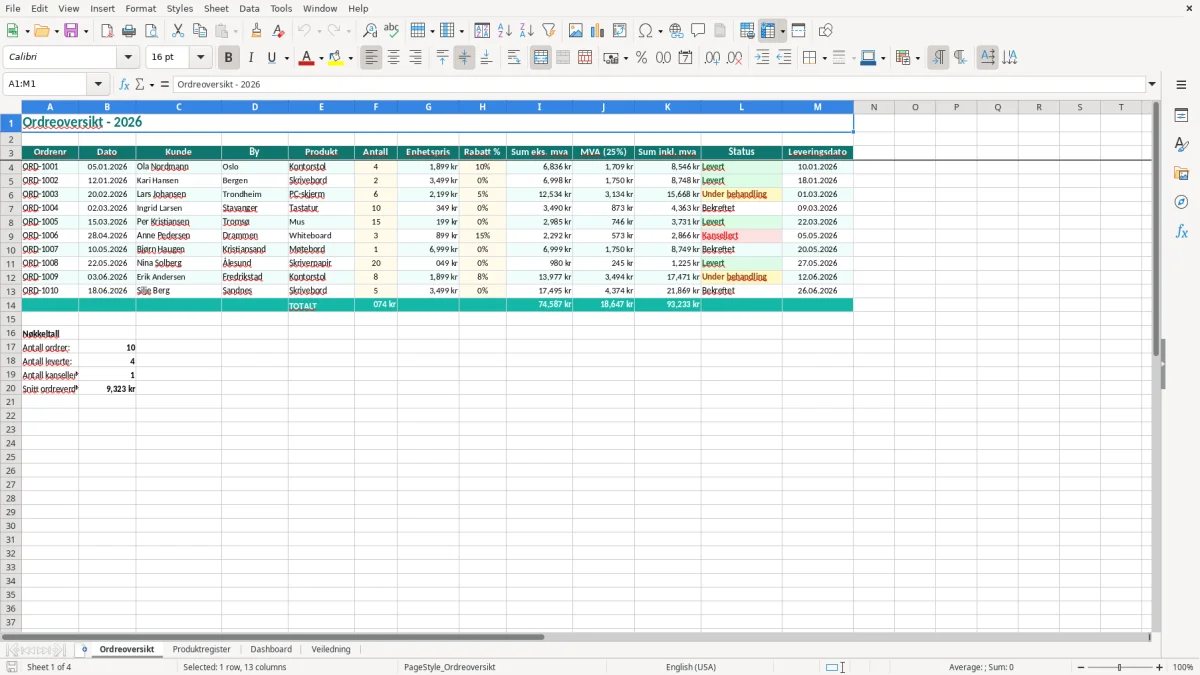
Task: Open the Format menu
Action: [x=141, y=8]
